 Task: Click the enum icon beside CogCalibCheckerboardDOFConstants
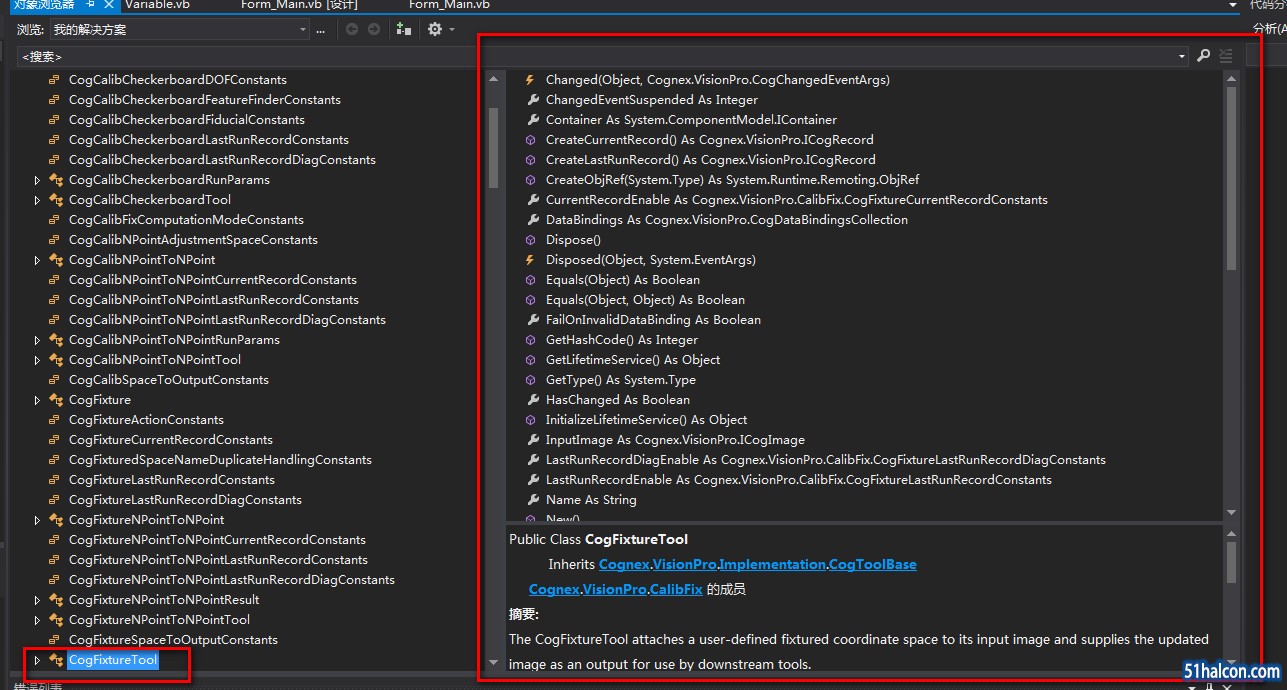pos(54,80)
